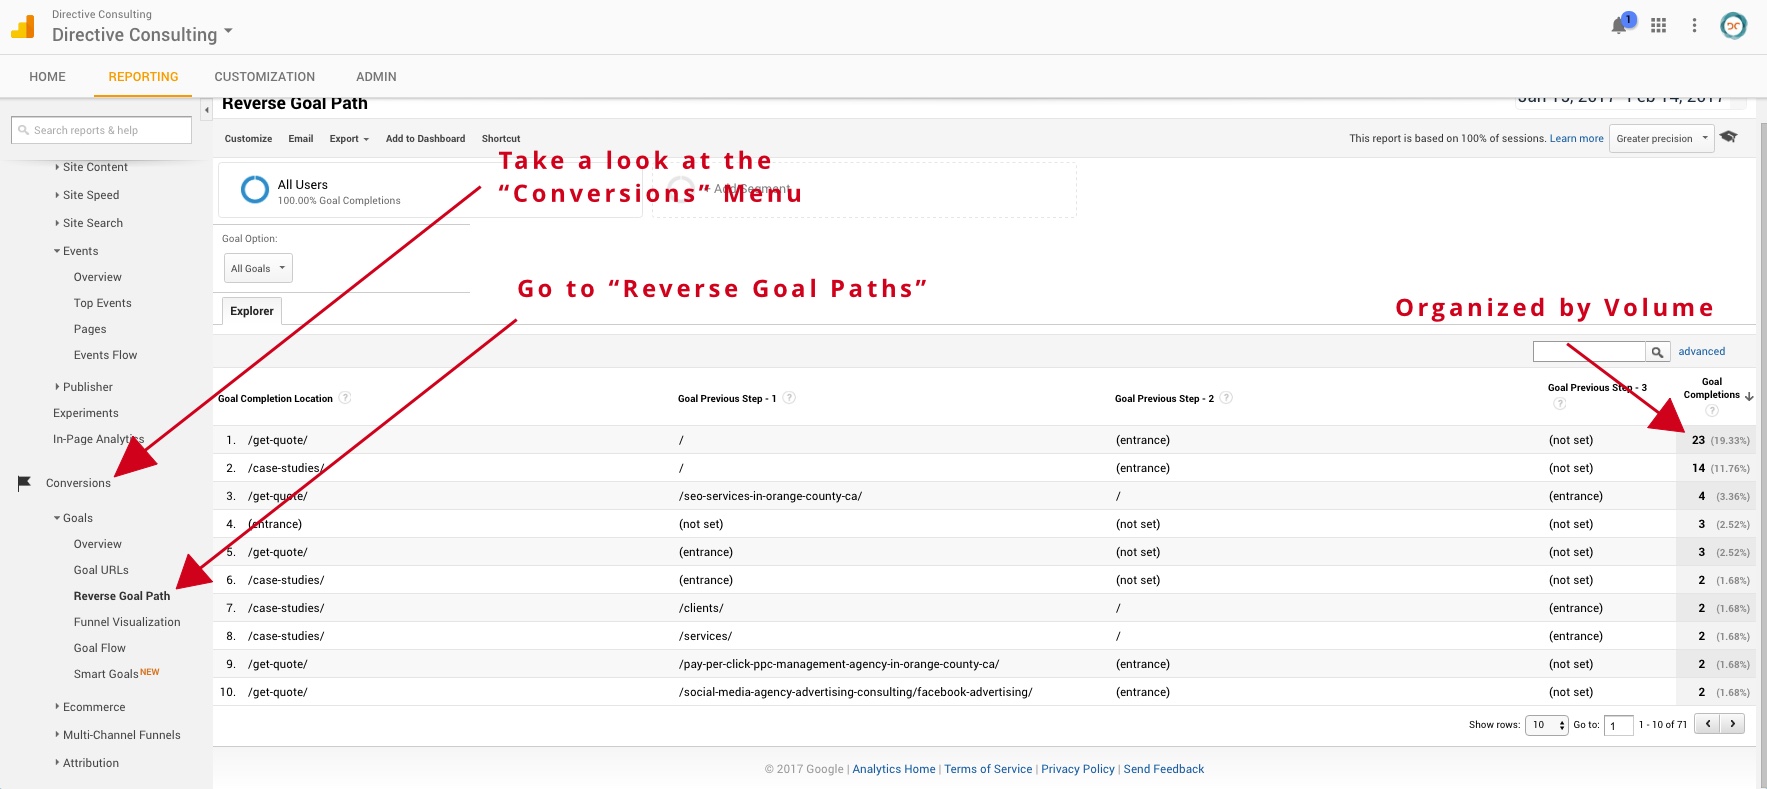Open Goal URLs report

click(101, 570)
